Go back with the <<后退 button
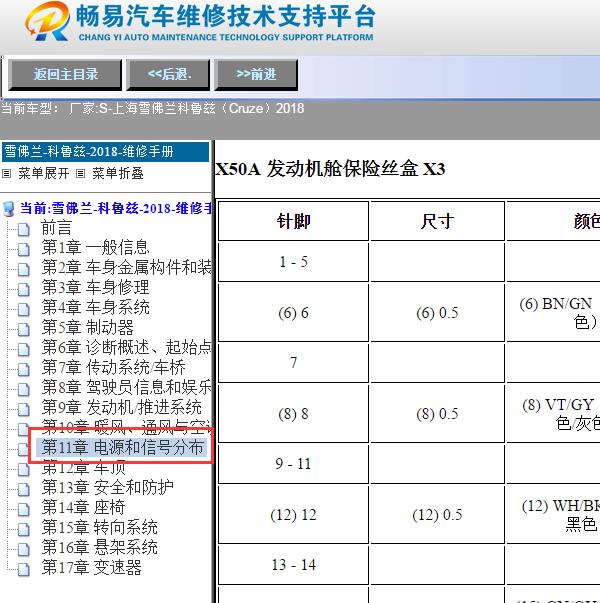 168,75
